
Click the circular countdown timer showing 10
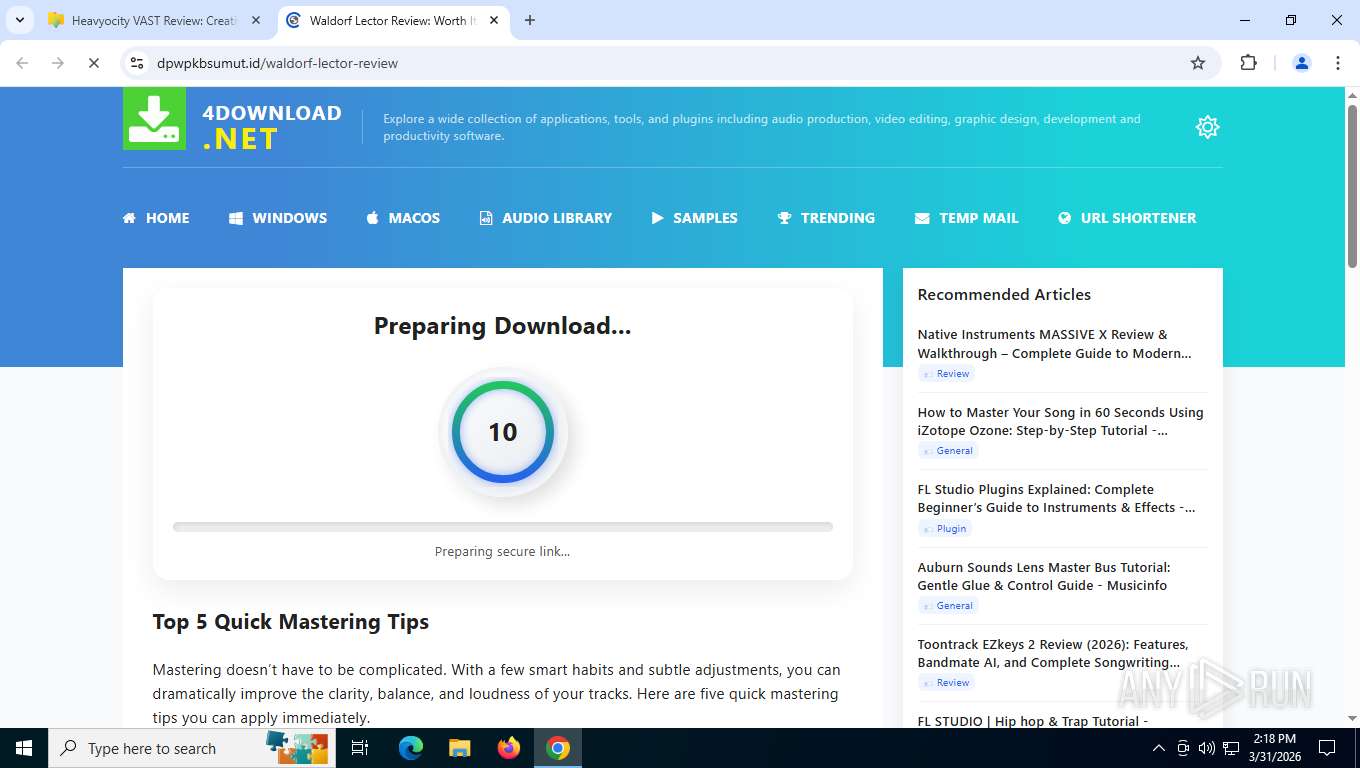(x=502, y=432)
